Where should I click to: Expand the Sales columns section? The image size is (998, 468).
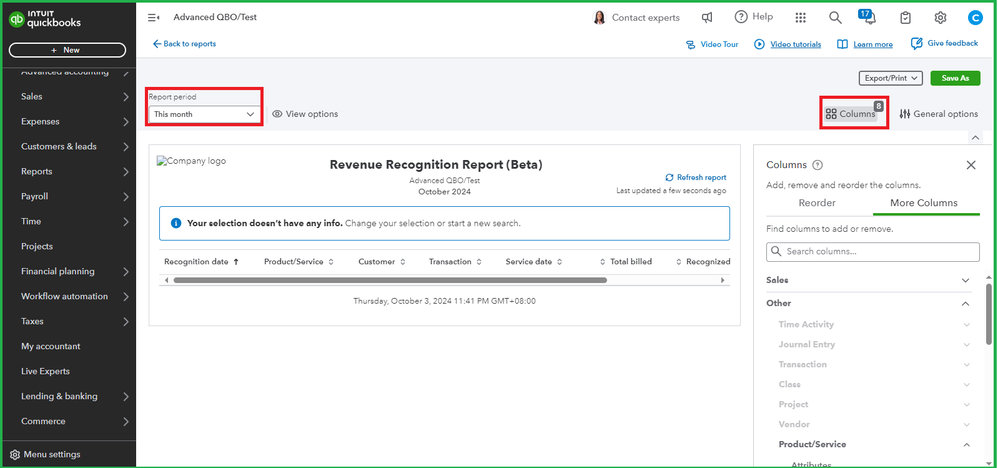click(966, 280)
